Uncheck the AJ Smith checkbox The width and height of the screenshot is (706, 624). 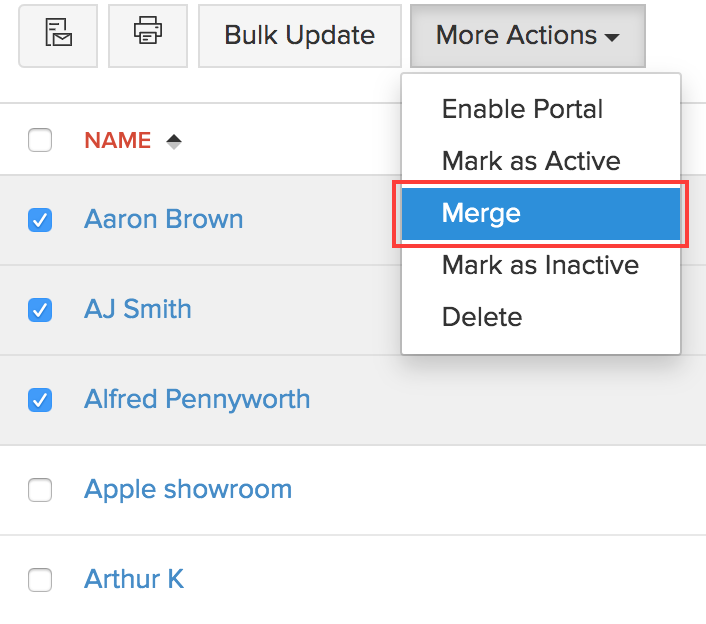(40, 310)
